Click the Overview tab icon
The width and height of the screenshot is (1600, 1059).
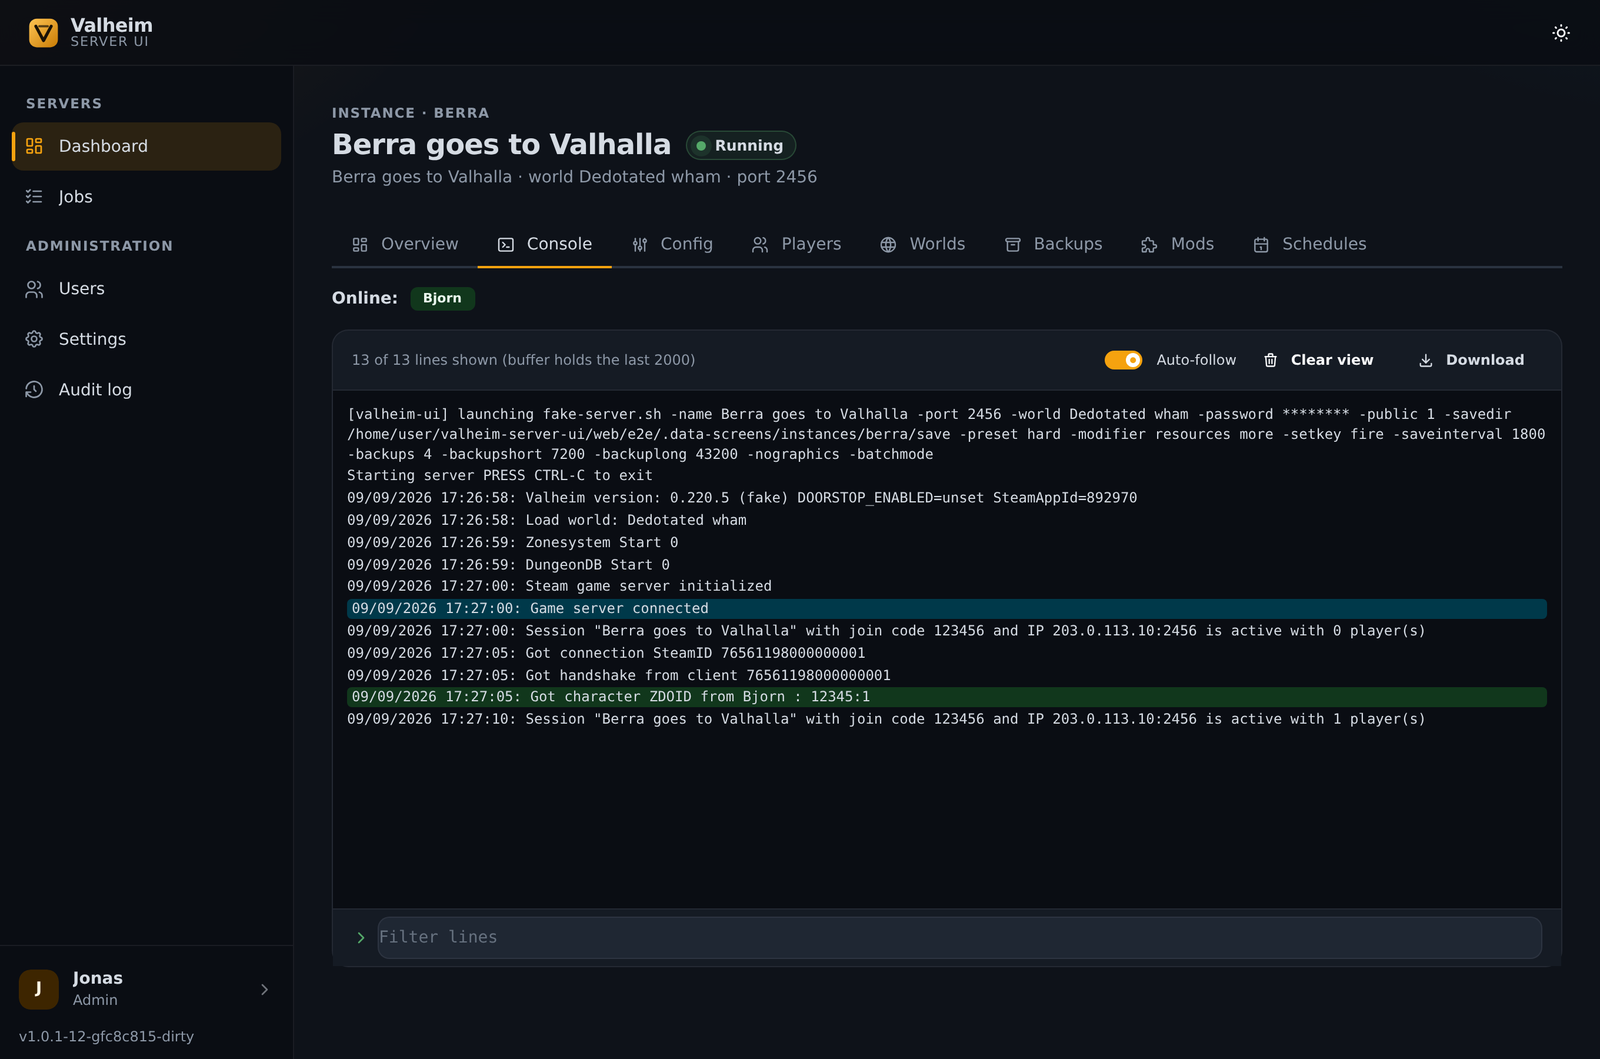[x=360, y=245]
